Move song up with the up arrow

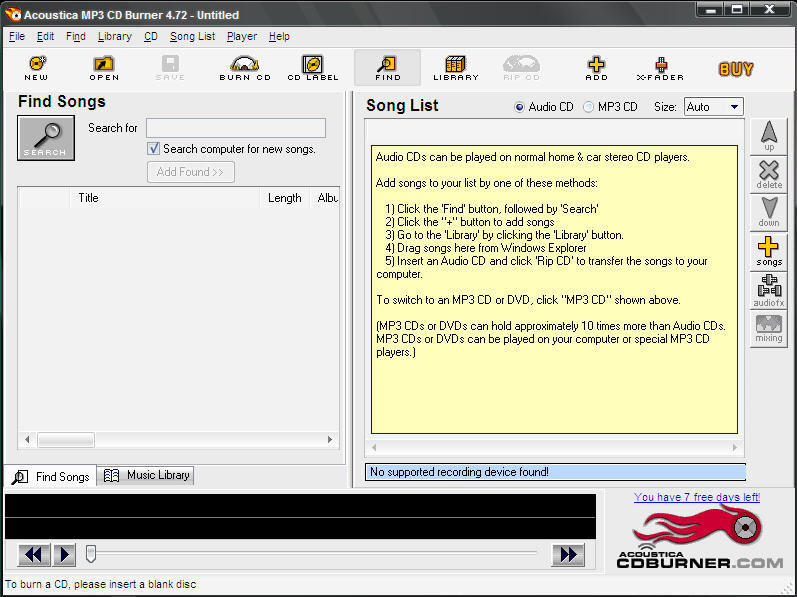point(769,136)
